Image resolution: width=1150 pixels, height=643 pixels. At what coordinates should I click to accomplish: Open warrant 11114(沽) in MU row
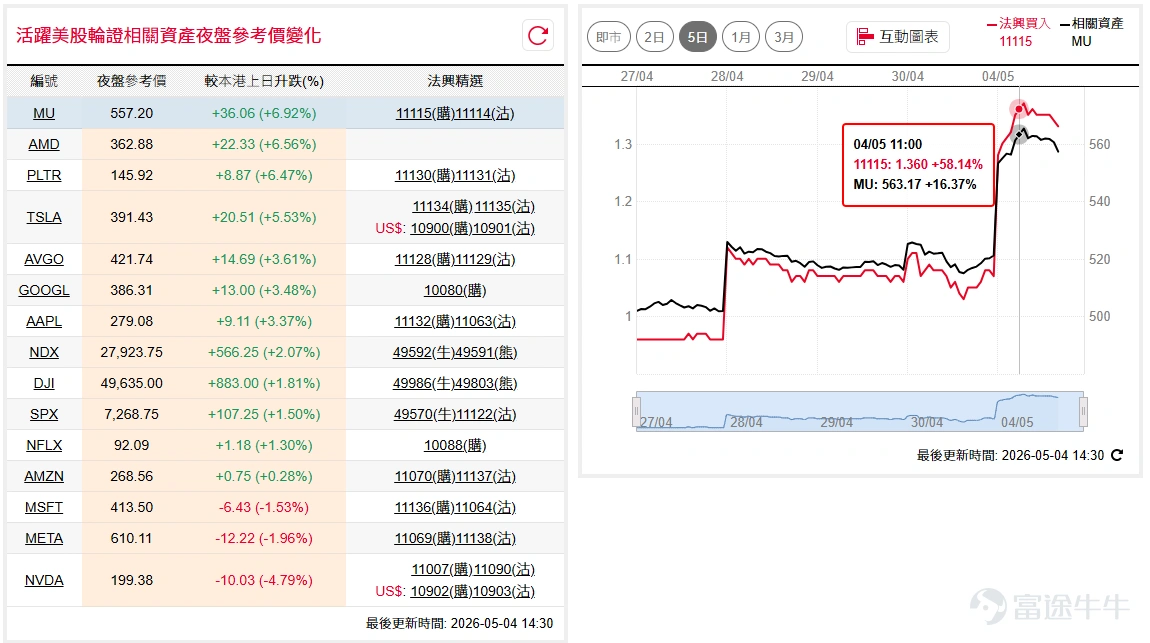point(485,114)
